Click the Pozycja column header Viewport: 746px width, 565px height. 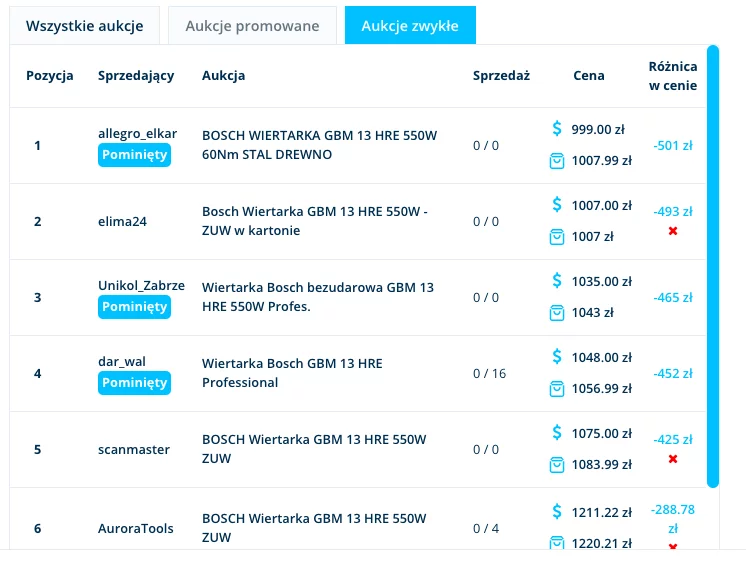coord(49,76)
